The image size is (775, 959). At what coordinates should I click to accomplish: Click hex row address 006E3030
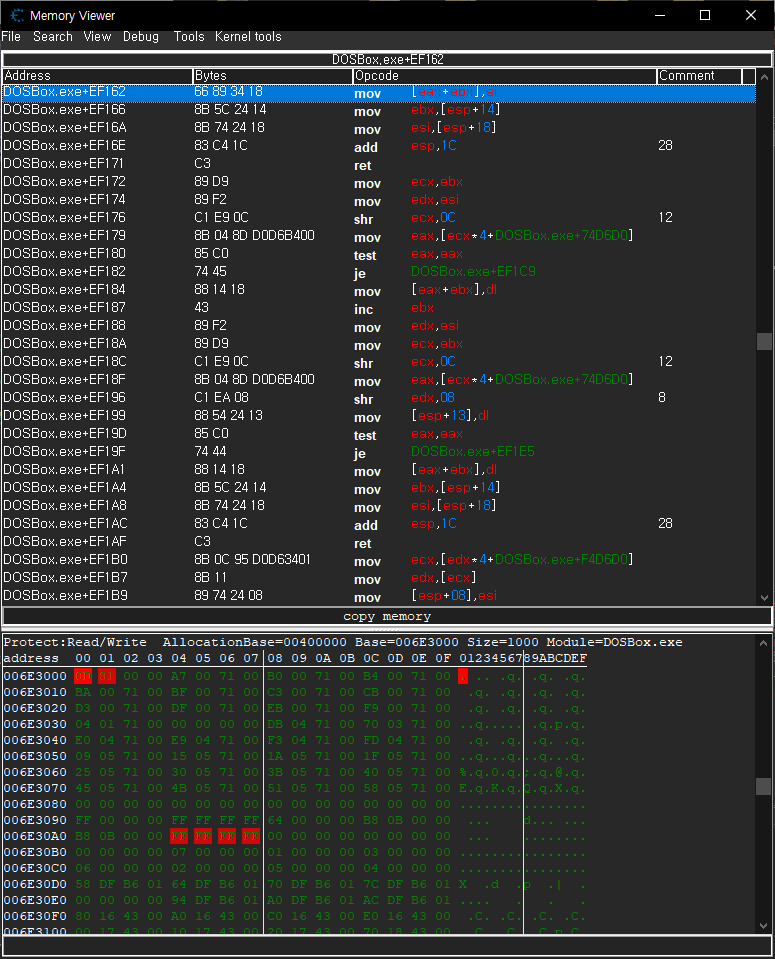[x=35, y=724]
